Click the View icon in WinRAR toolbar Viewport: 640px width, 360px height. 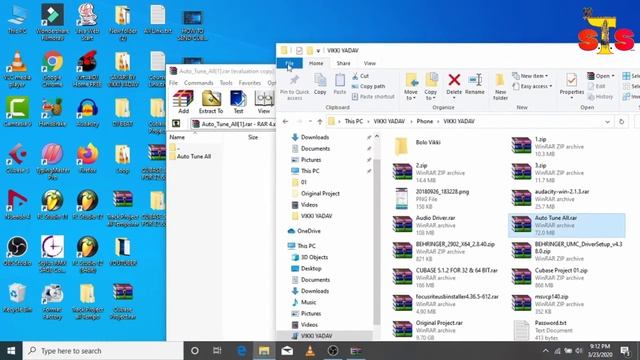tap(264, 102)
